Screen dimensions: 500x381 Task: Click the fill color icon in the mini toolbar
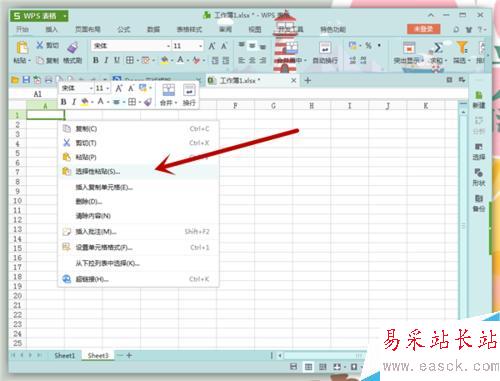point(85,102)
